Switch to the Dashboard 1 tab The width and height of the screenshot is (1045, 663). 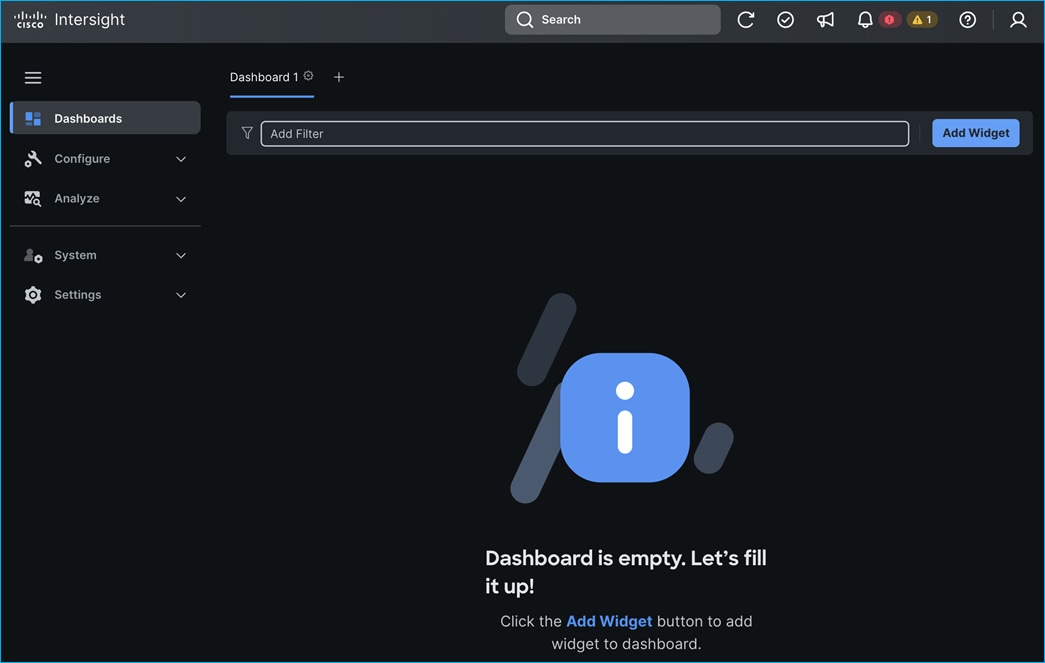(264, 77)
